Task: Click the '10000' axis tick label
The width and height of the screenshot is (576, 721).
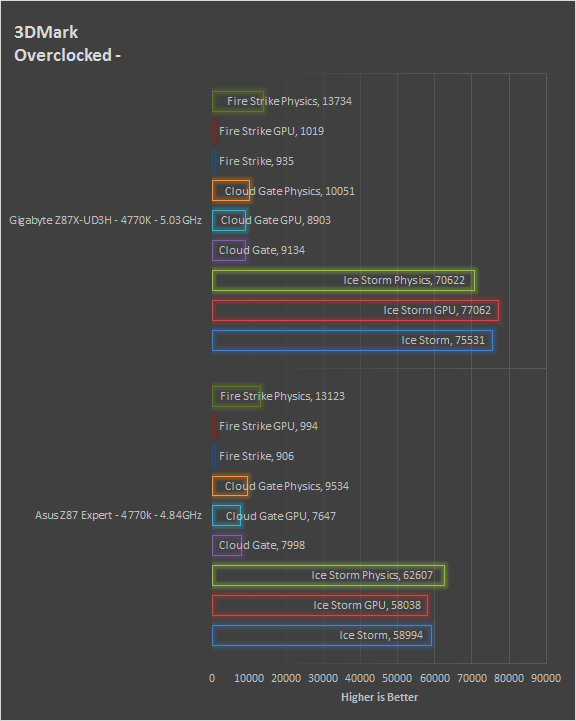Action: [x=249, y=678]
